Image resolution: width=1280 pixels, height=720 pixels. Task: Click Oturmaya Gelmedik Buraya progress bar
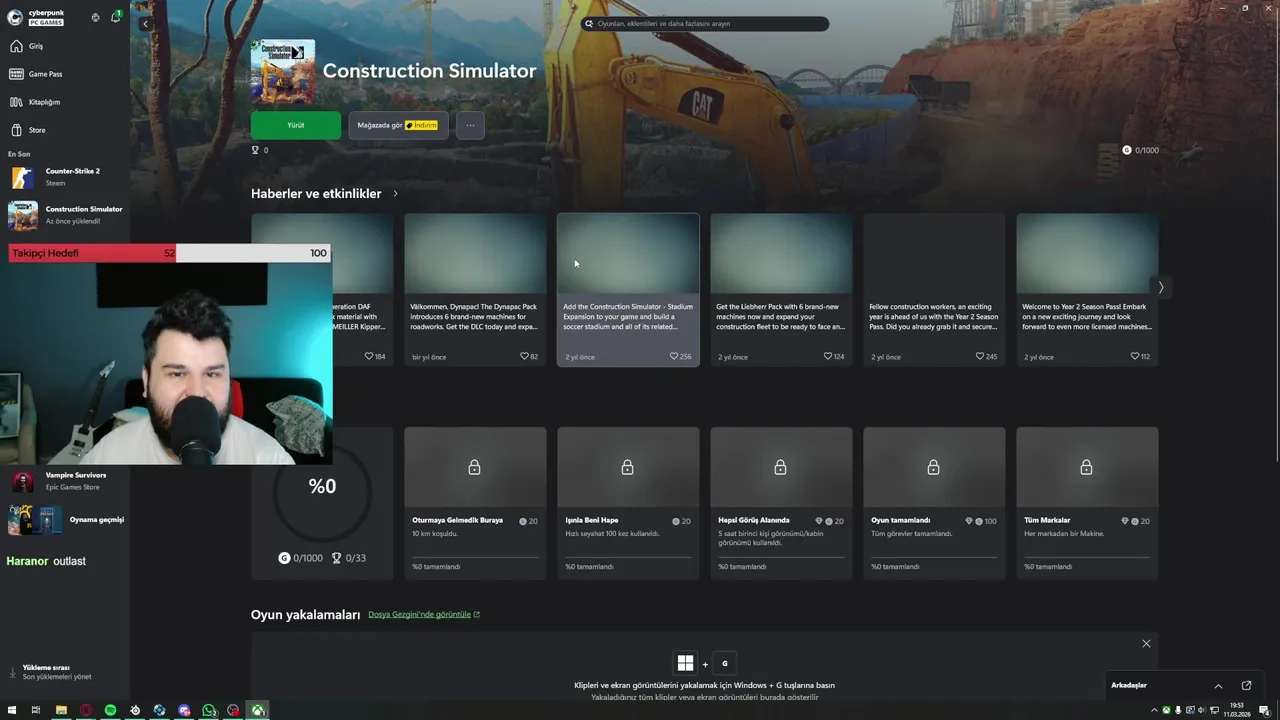[475, 557]
